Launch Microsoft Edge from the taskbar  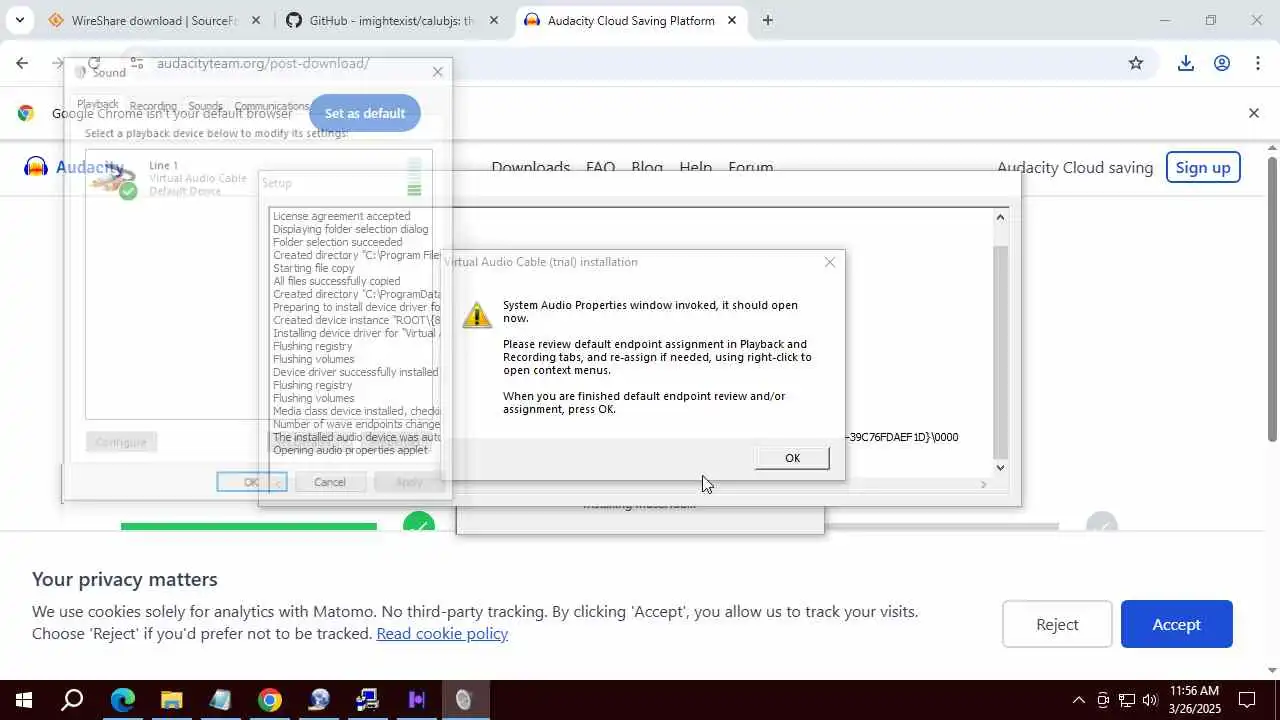pos(122,699)
